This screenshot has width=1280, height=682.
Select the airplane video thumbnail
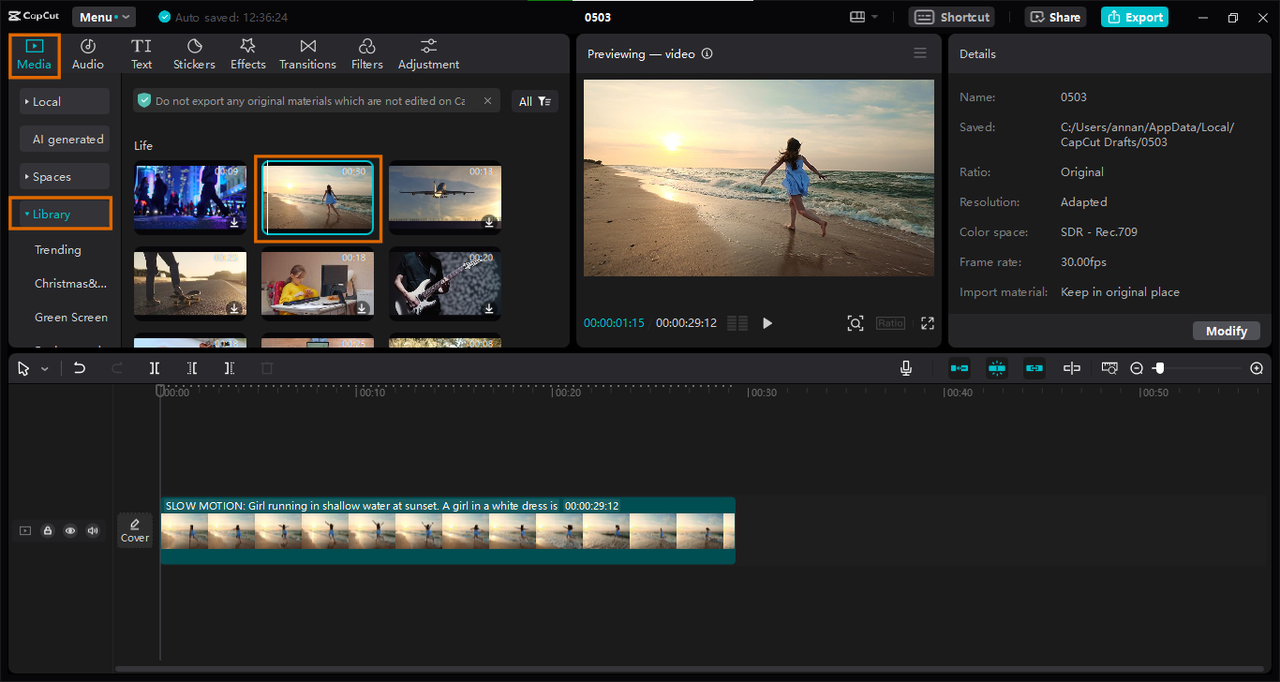pyautogui.click(x=445, y=197)
